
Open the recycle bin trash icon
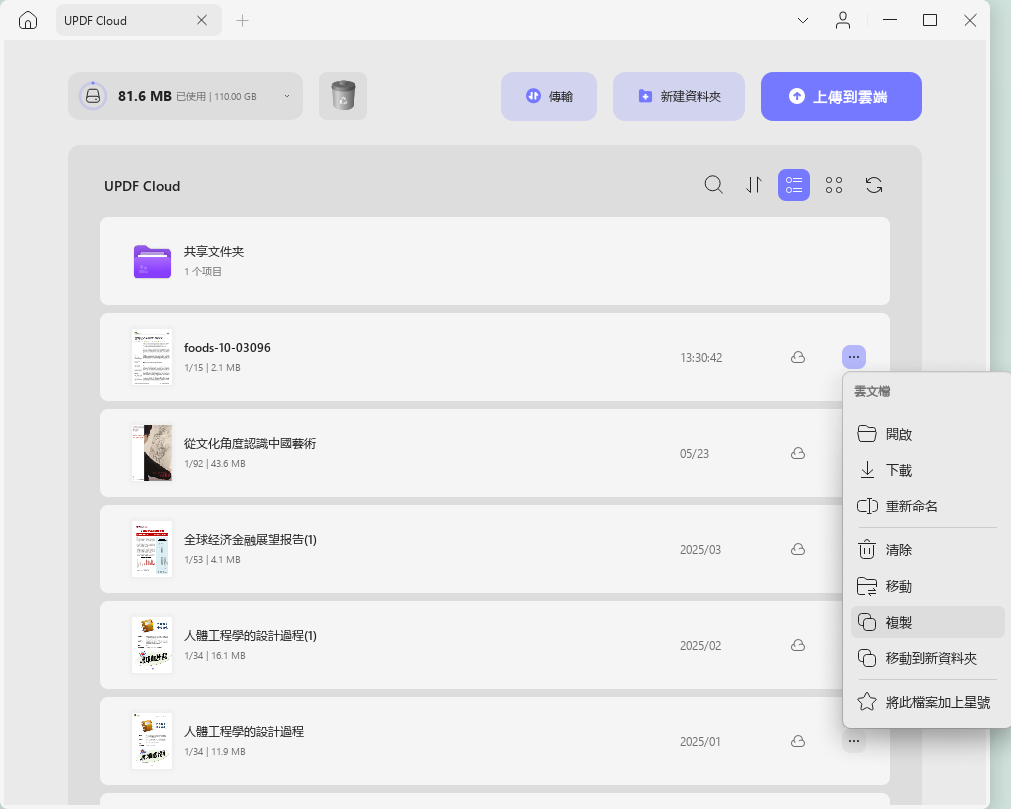pyautogui.click(x=343, y=96)
